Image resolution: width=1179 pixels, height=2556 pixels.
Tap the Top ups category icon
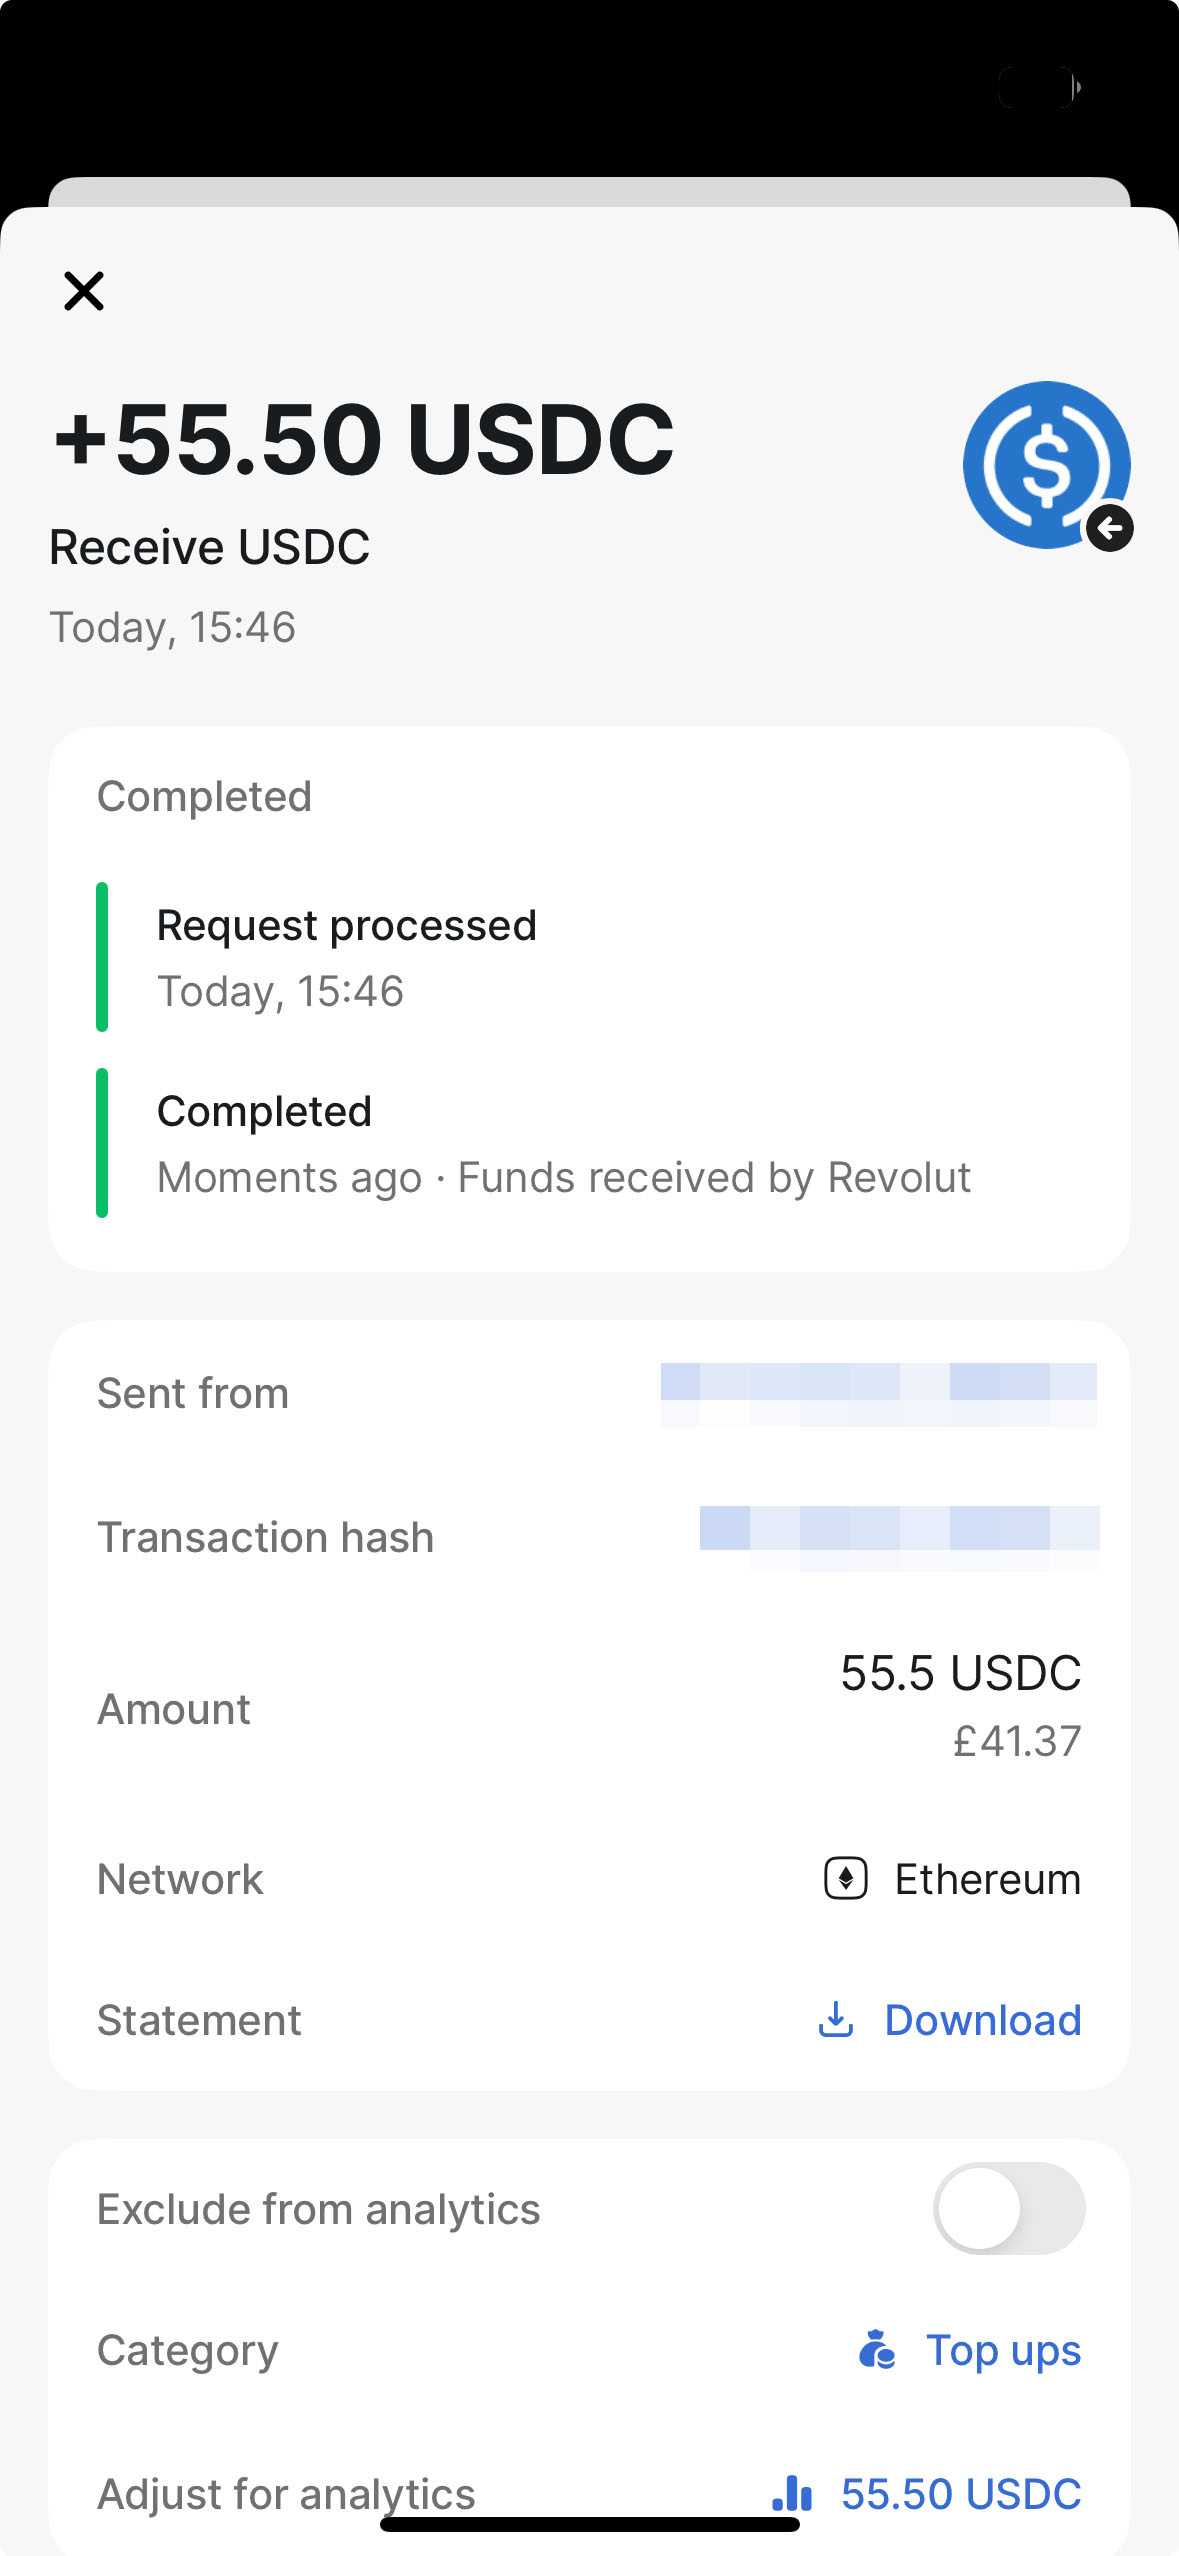pos(877,2349)
